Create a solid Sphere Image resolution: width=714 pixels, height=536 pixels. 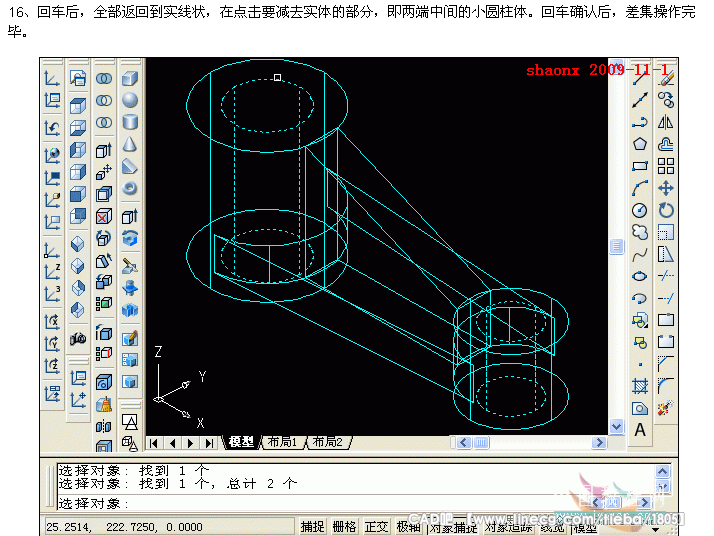point(130,100)
